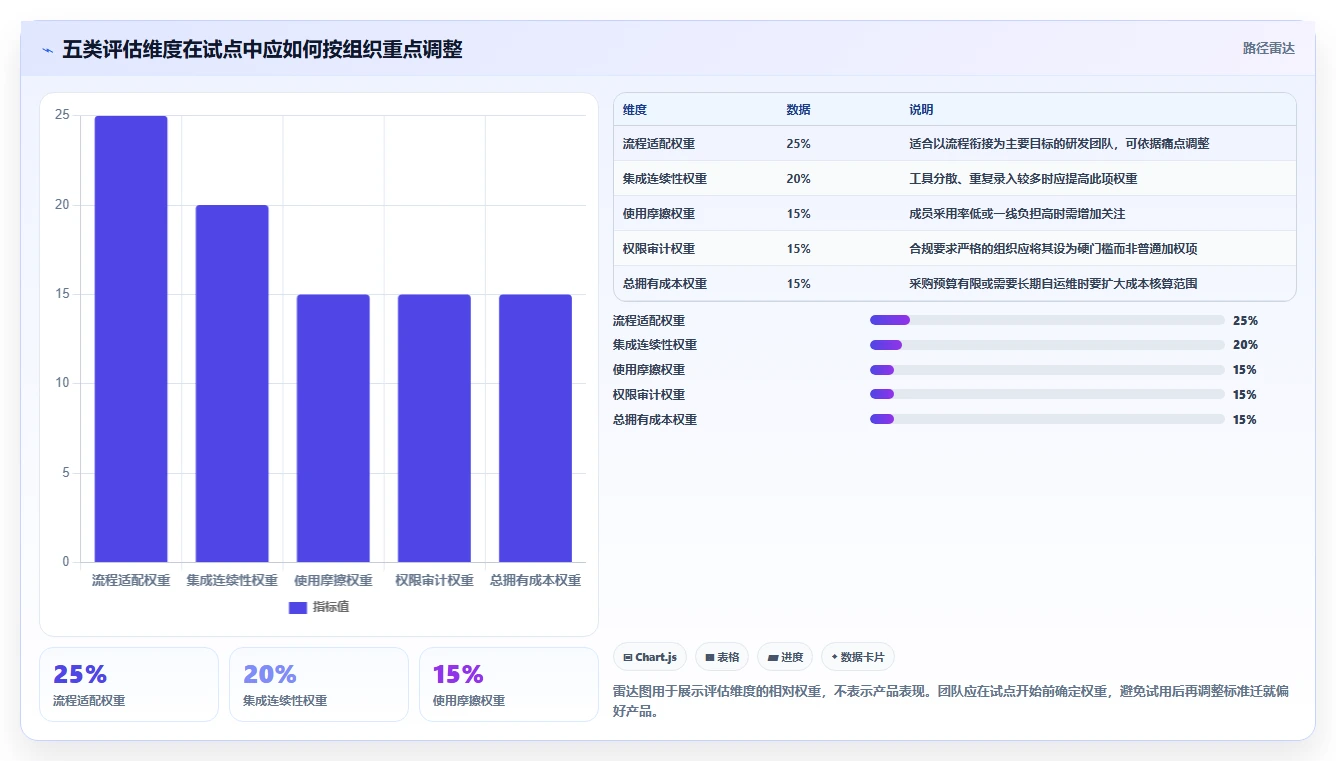Open the 路径雷达 label in the header
1336x761 pixels.
(1268, 48)
